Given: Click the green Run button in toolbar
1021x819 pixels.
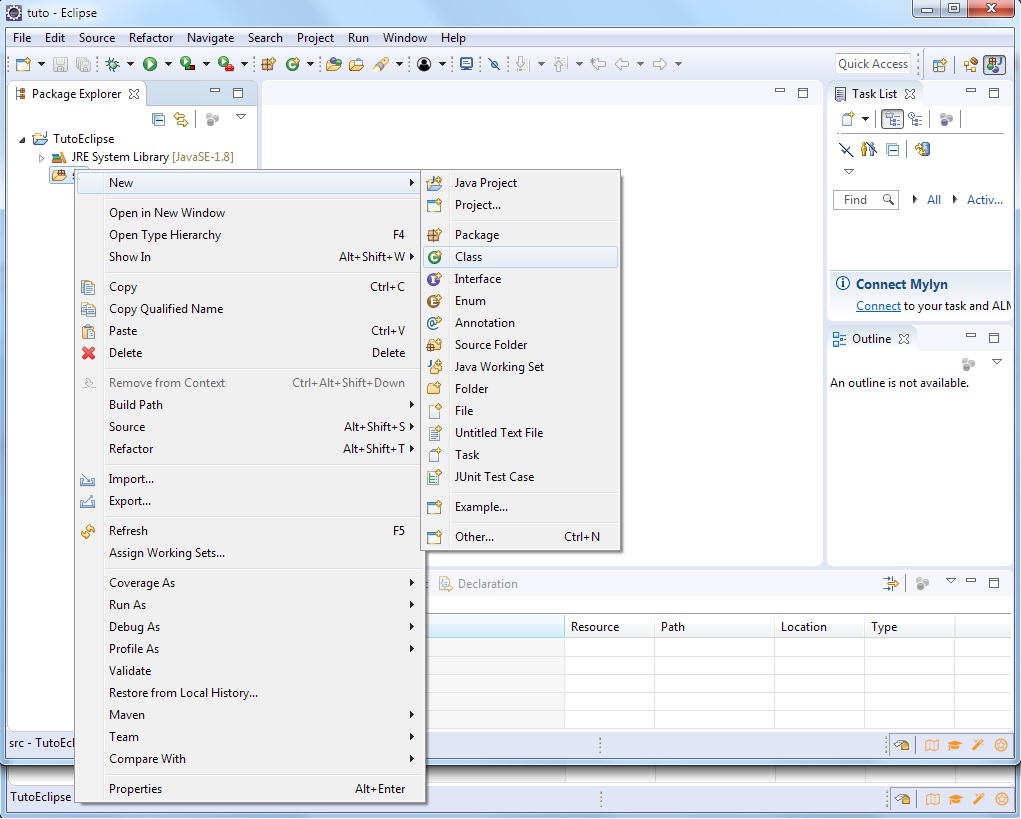Looking at the screenshot, I should [150, 64].
